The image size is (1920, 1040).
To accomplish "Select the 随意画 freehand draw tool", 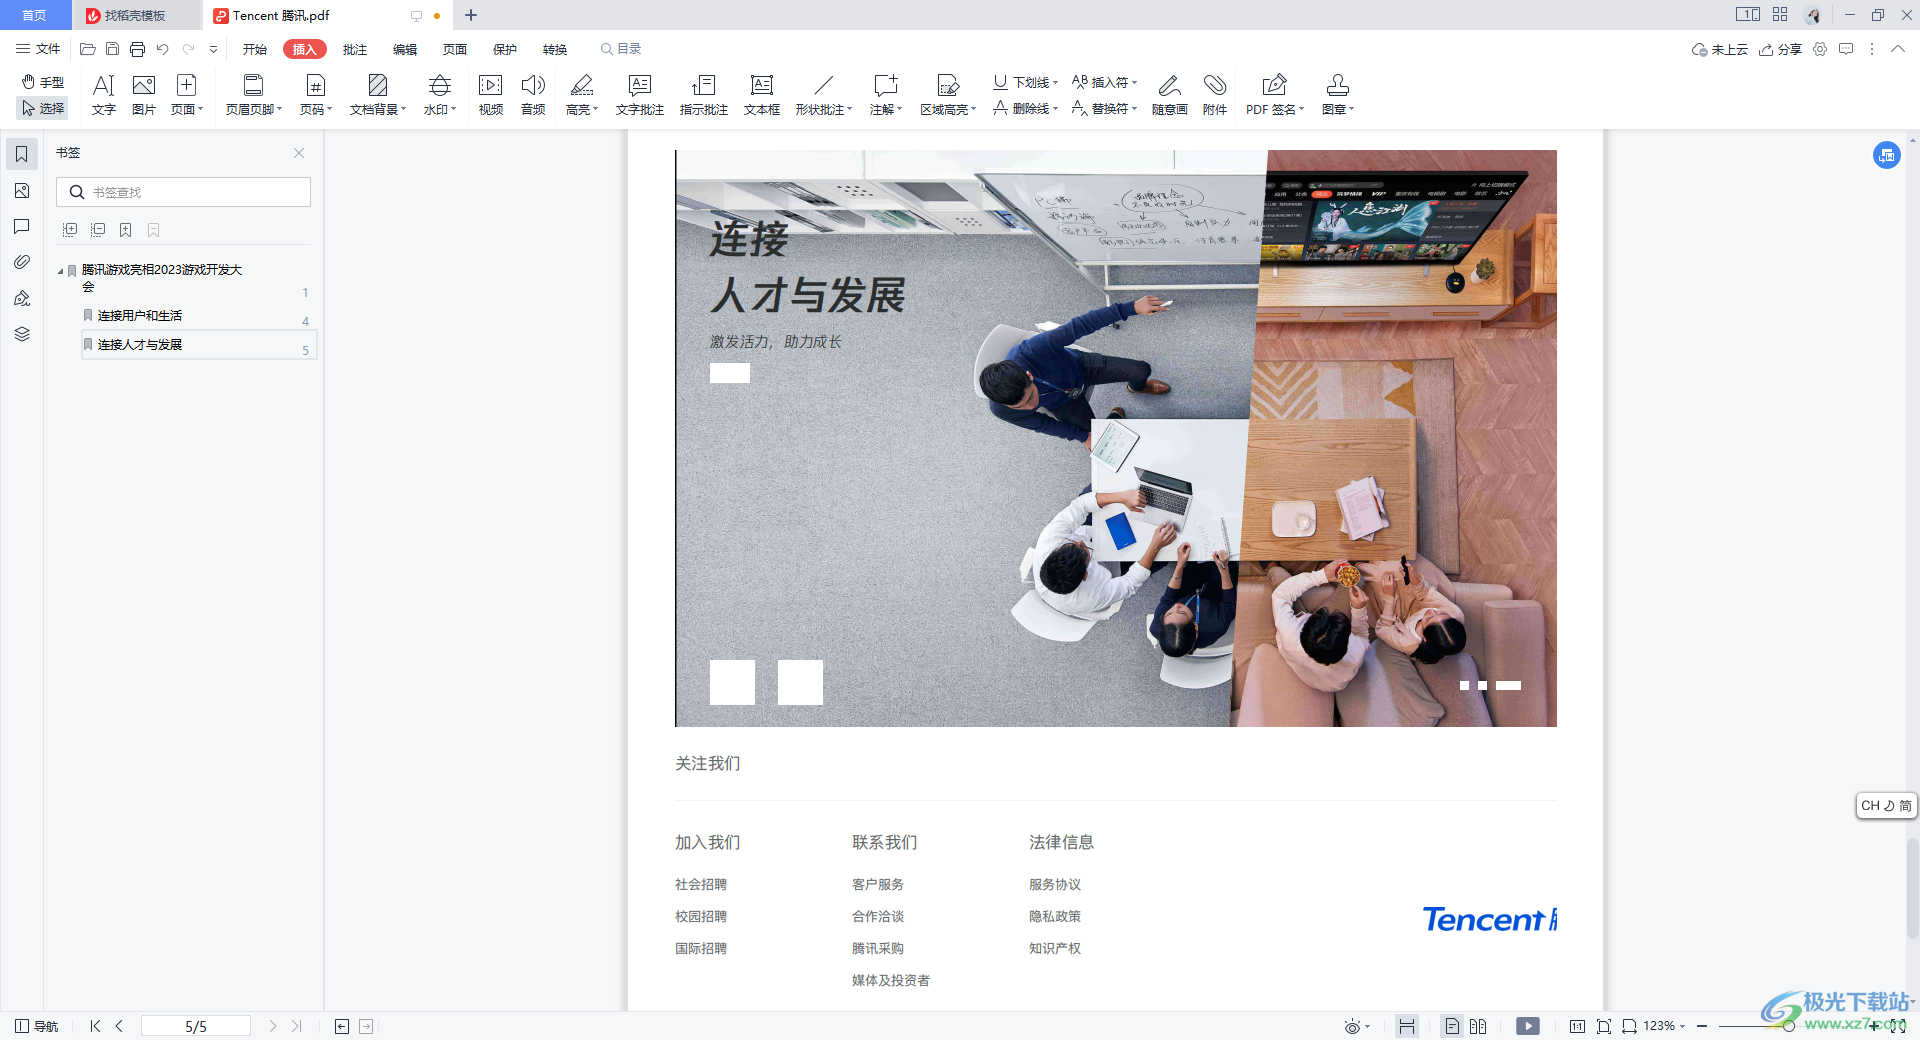I will click(x=1170, y=95).
